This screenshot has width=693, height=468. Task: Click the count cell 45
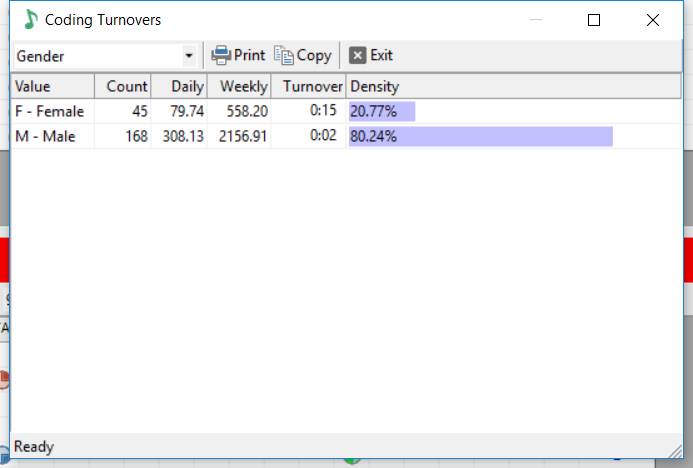tap(140, 111)
